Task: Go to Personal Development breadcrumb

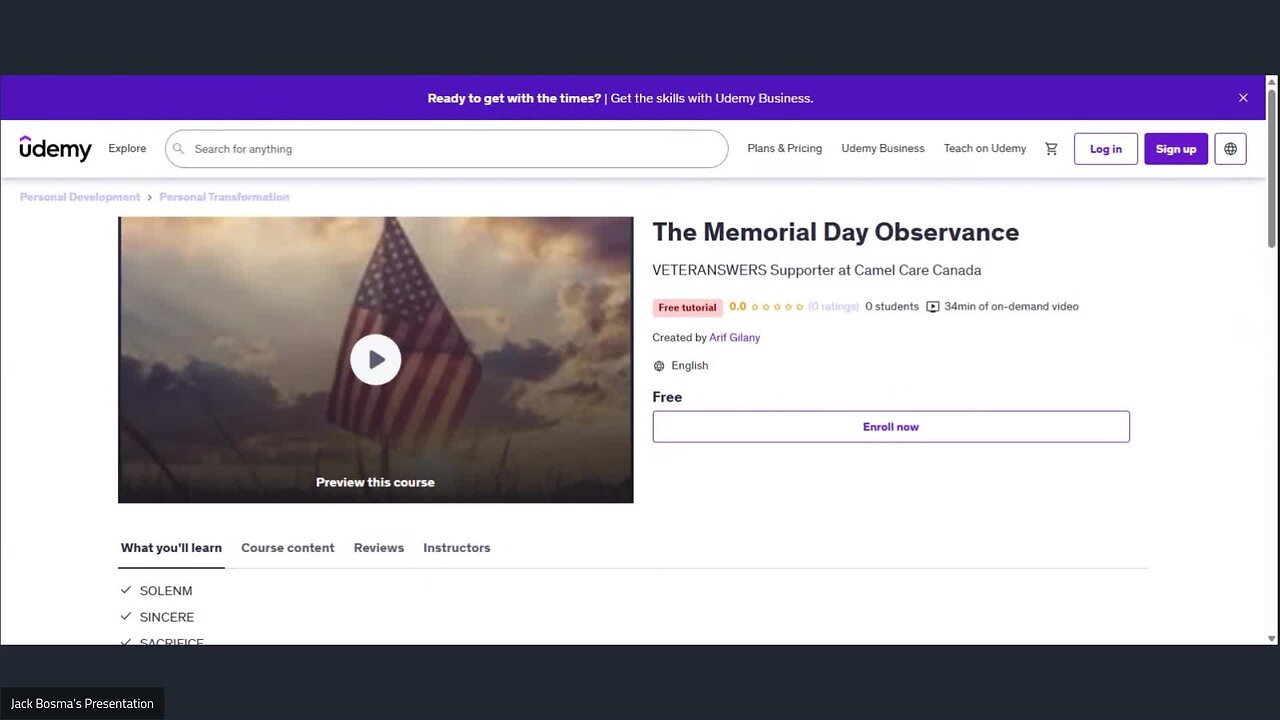Action: [80, 197]
